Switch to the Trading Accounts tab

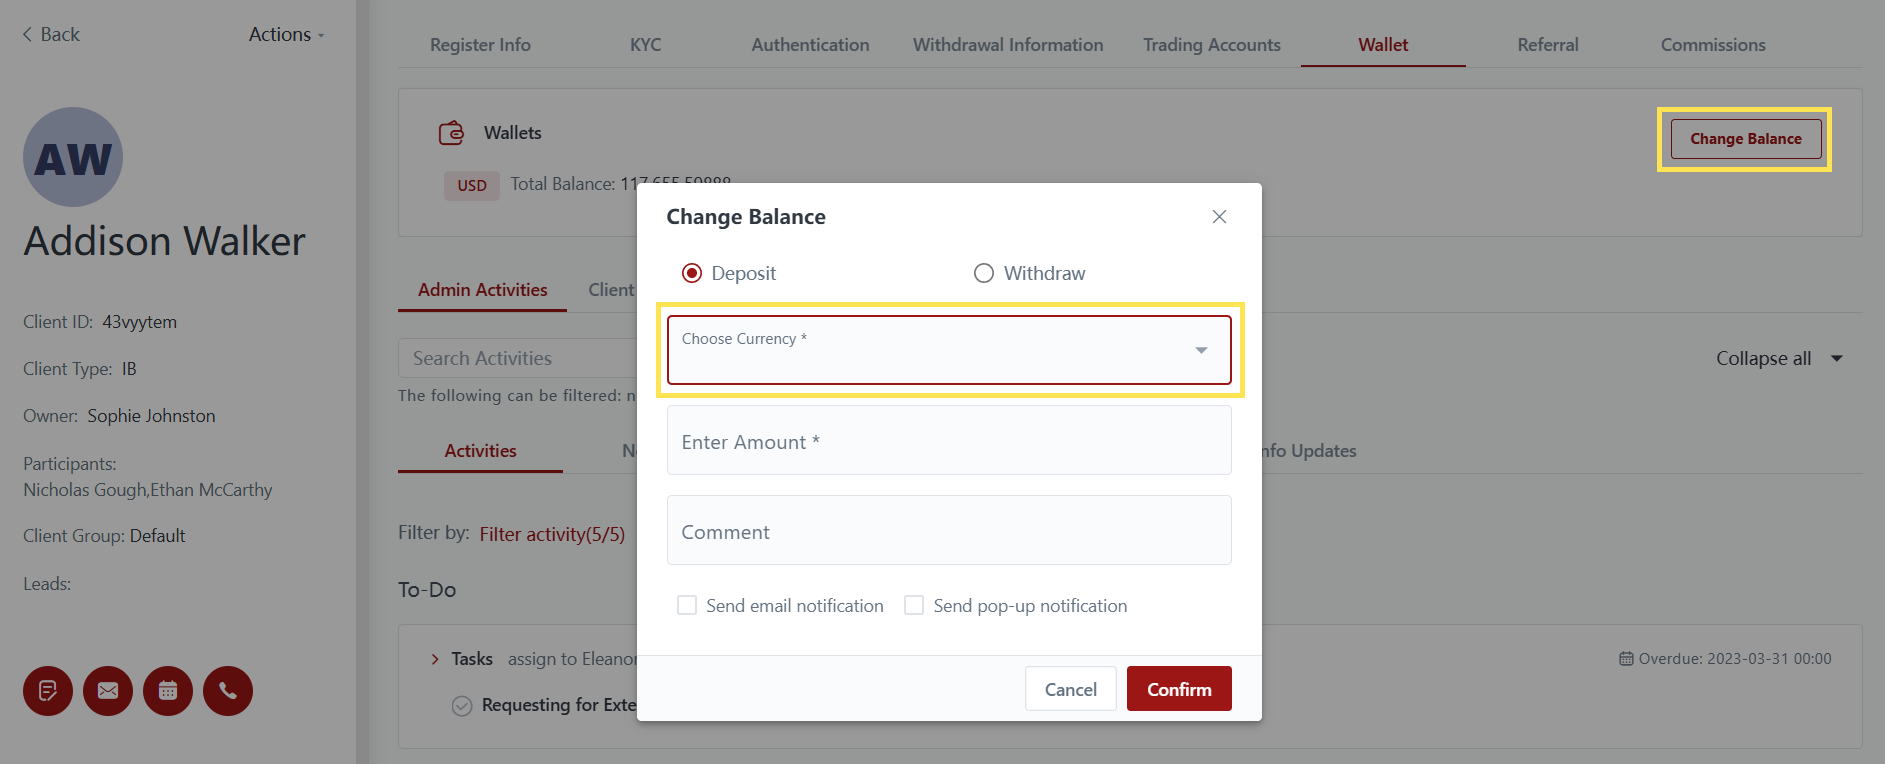click(x=1211, y=45)
